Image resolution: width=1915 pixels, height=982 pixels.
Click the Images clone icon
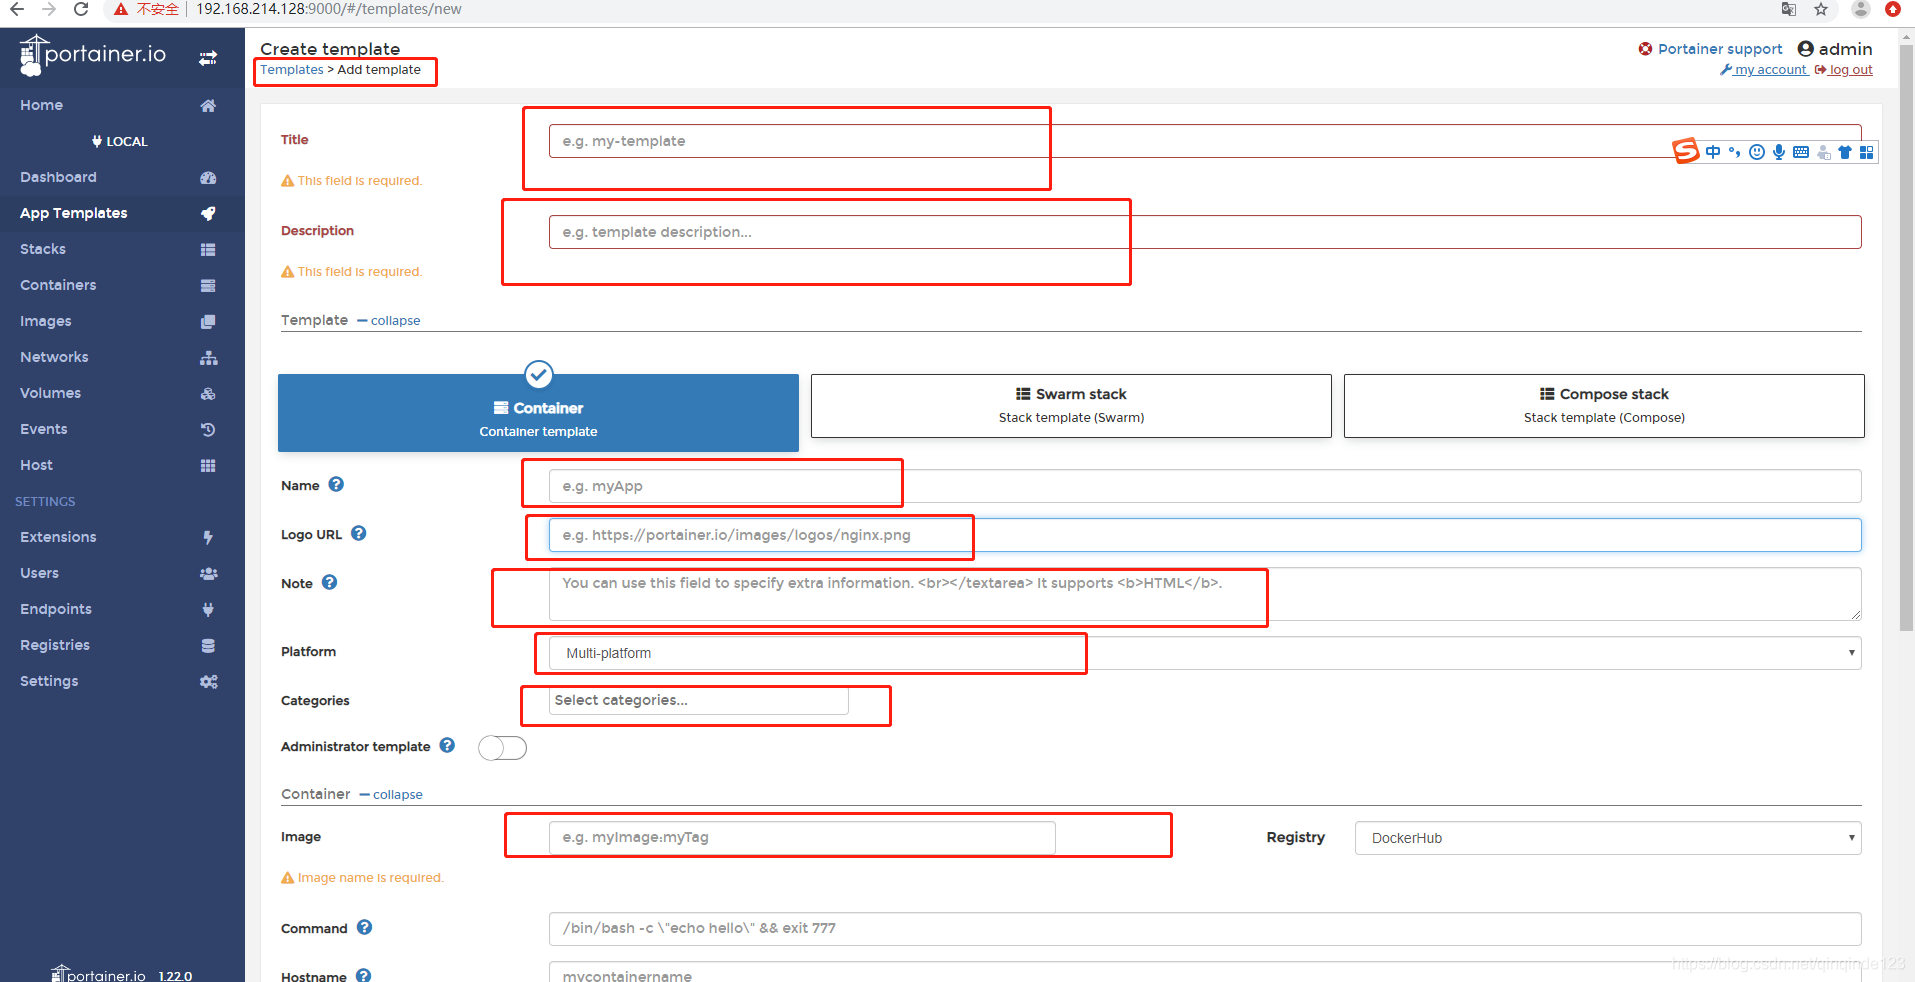(208, 322)
